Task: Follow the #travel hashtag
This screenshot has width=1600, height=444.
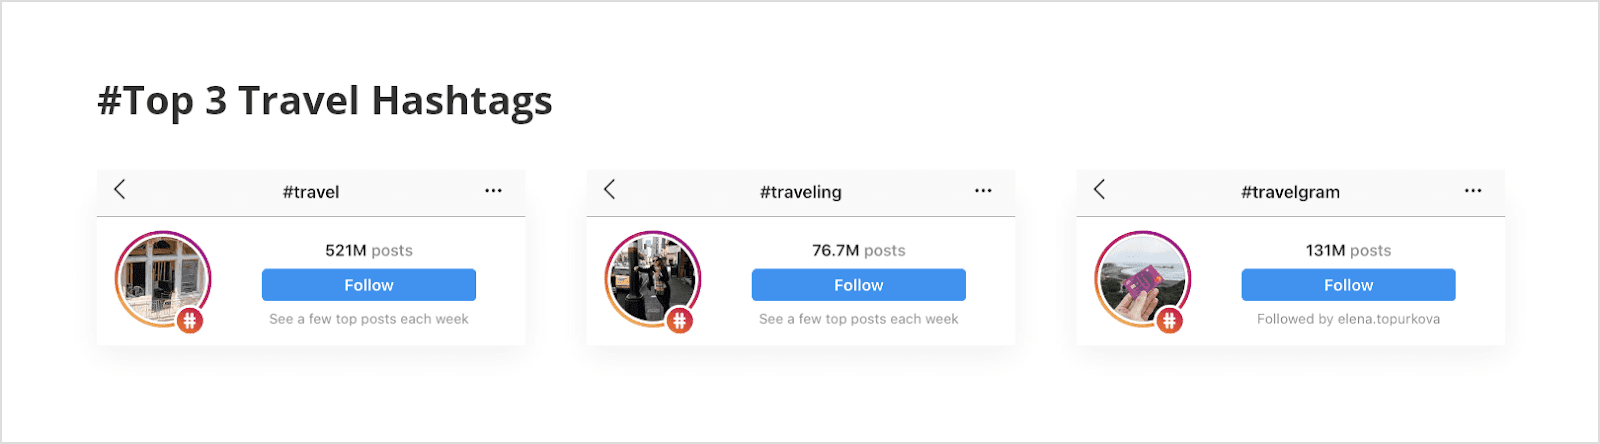Action: 369,285
